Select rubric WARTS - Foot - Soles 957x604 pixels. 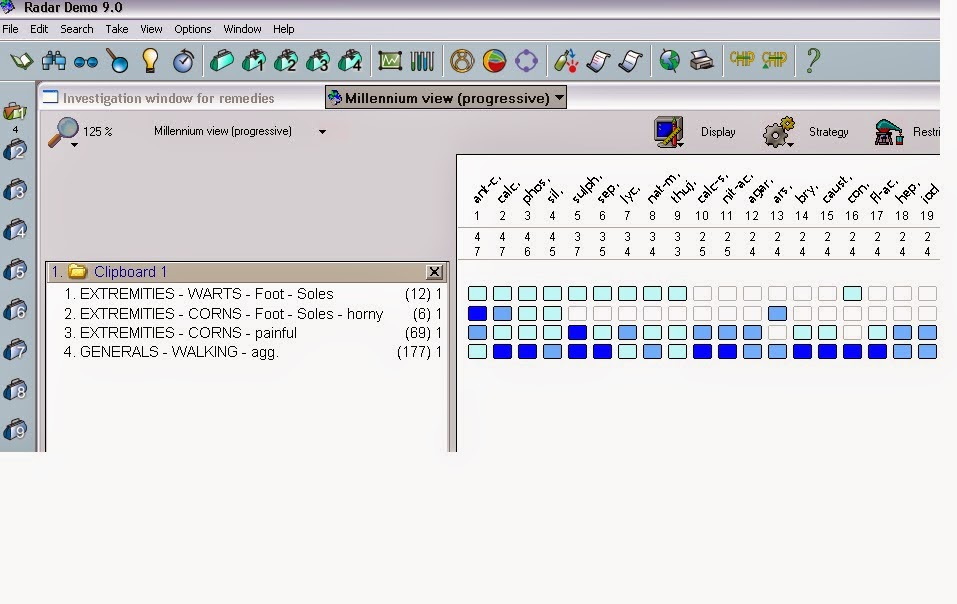[x=206, y=294]
